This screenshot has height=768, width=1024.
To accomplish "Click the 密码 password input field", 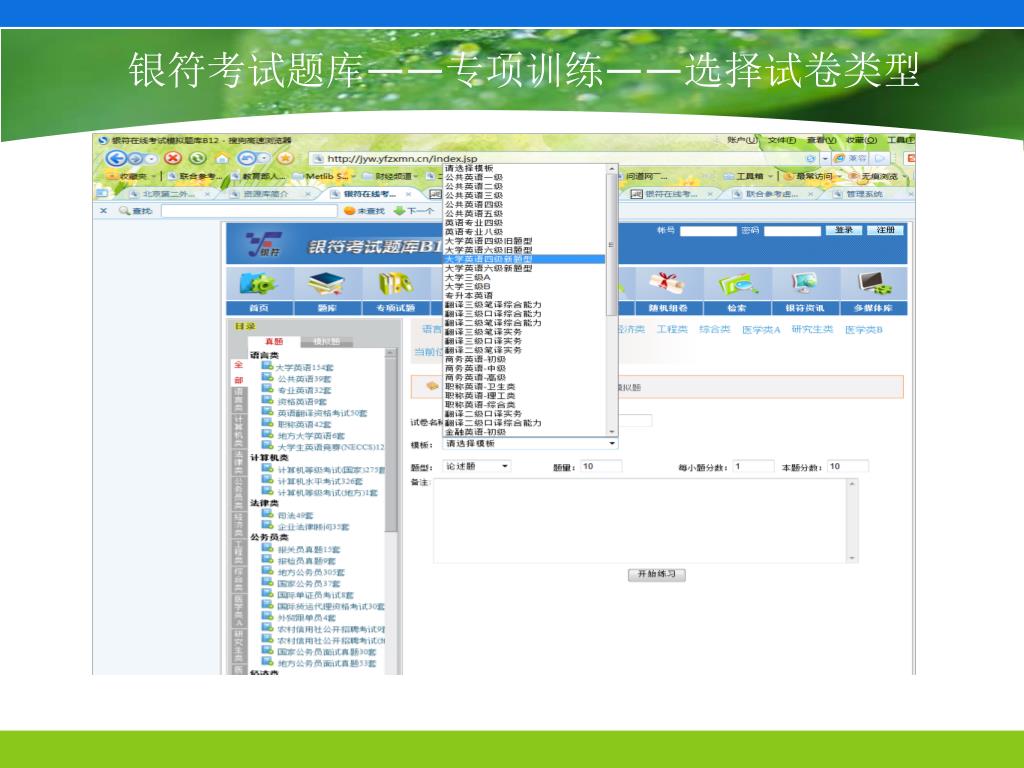I will pos(792,231).
